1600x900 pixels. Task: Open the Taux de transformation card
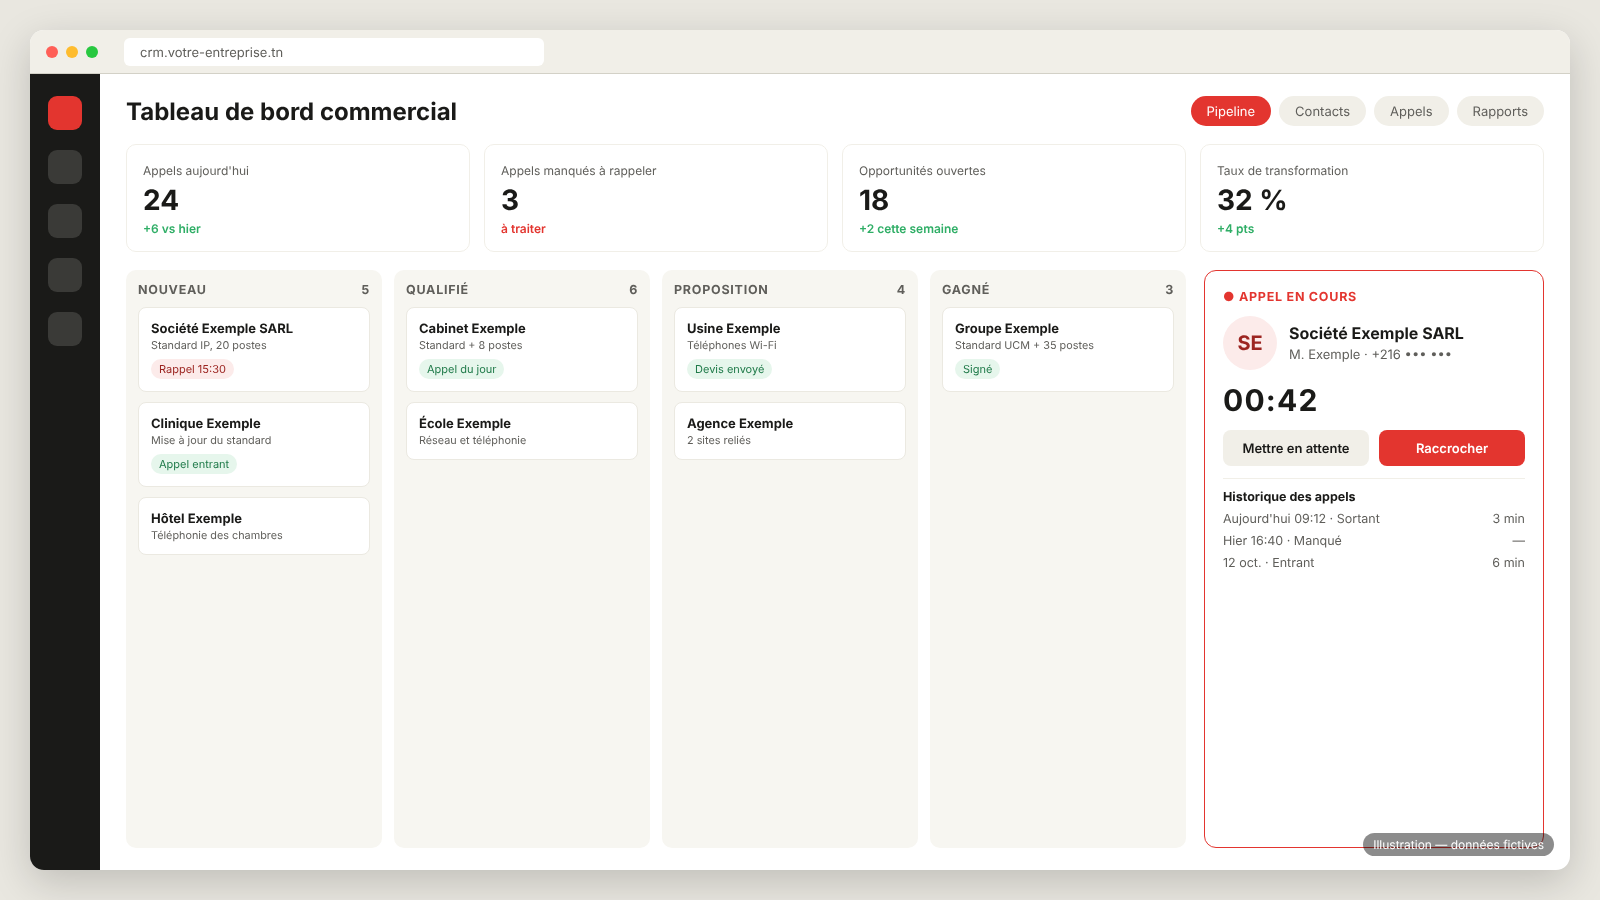[x=1372, y=198]
